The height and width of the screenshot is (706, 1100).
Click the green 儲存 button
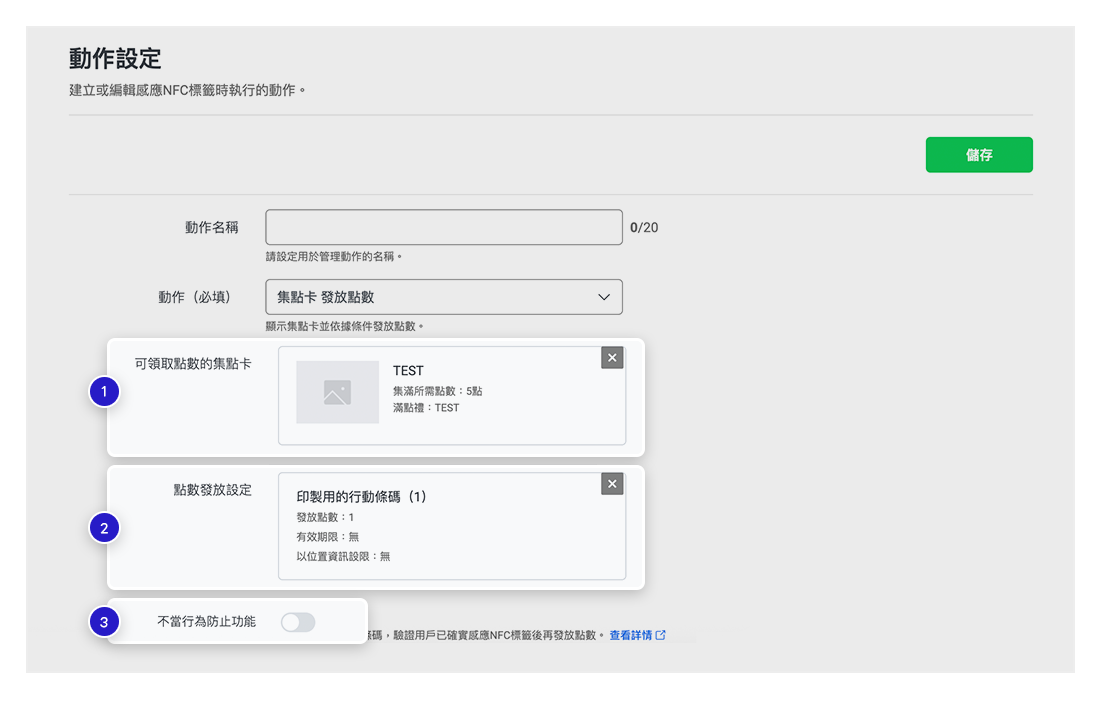(x=979, y=154)
